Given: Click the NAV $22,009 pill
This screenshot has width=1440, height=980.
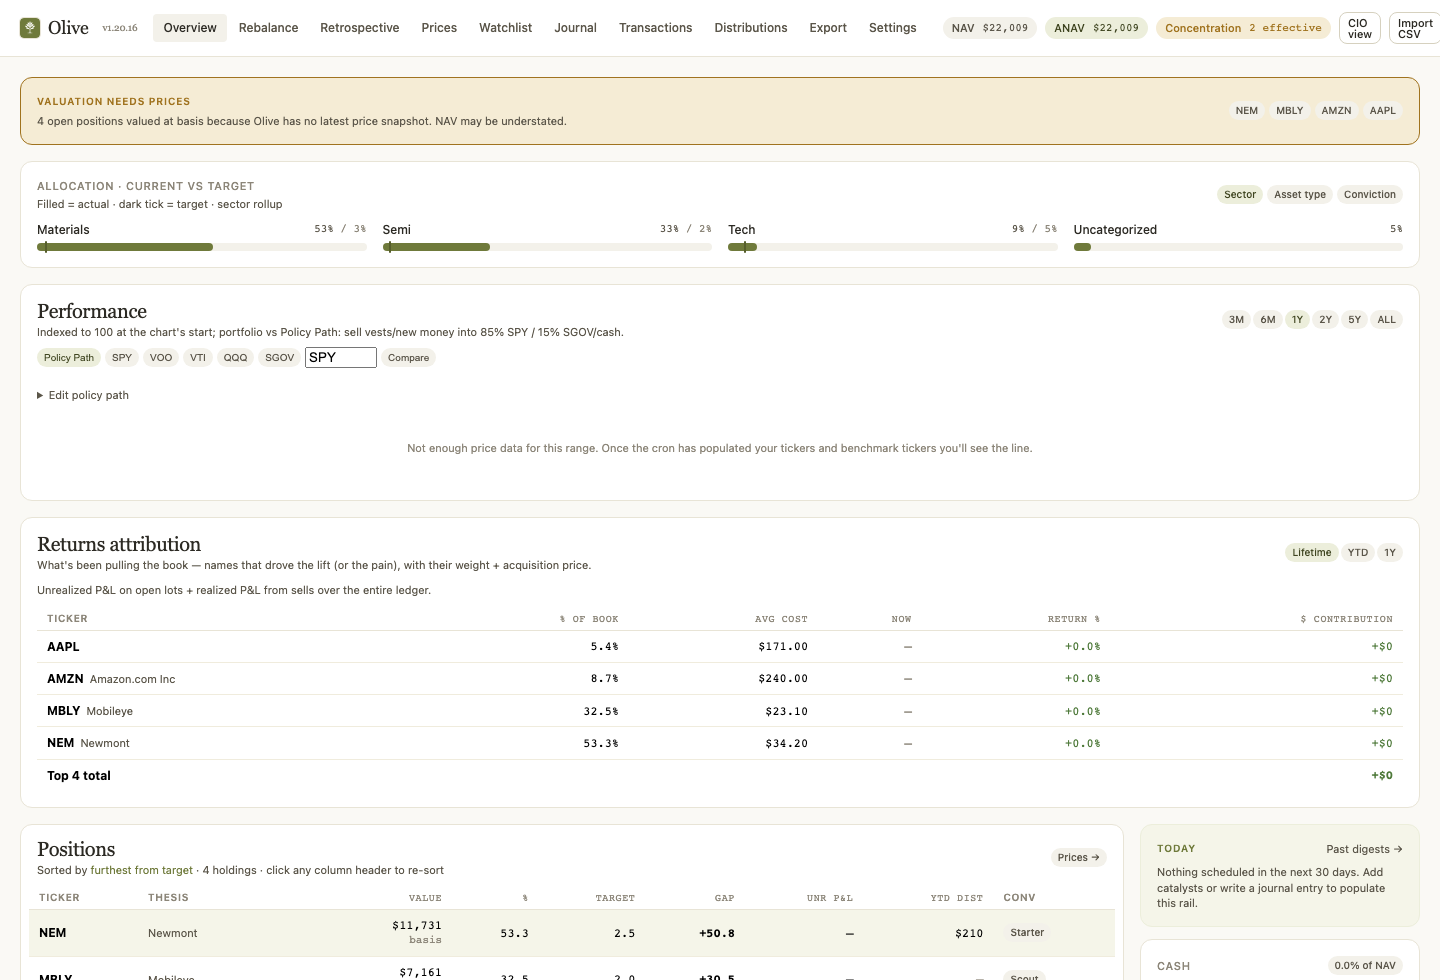Looking at the screenshot, I should (x=990, y=28).
